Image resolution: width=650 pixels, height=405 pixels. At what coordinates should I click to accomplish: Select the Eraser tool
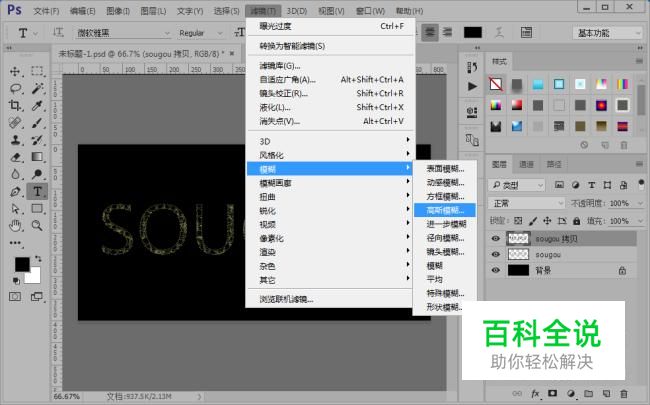pos(15,157)
